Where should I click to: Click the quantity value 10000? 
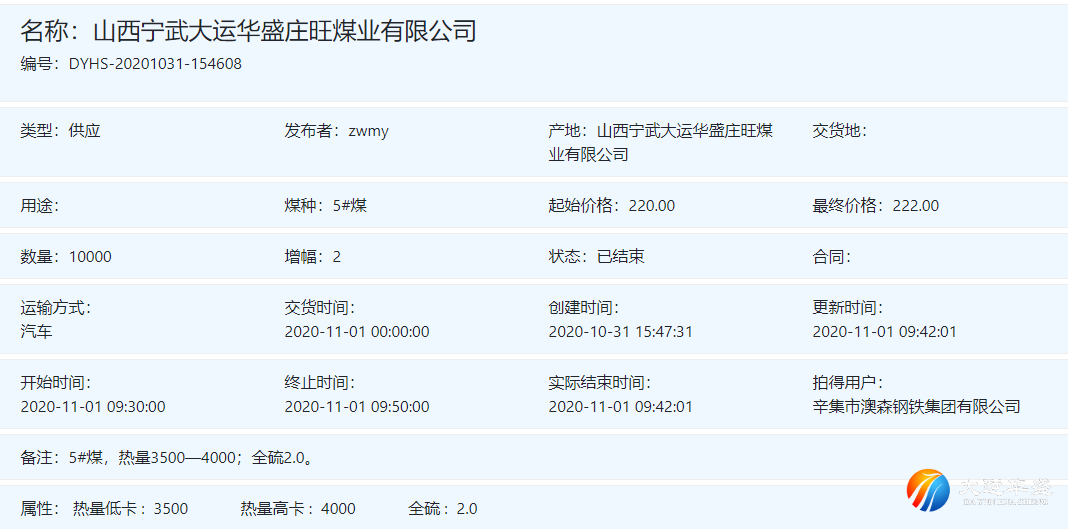click(90, 257)
